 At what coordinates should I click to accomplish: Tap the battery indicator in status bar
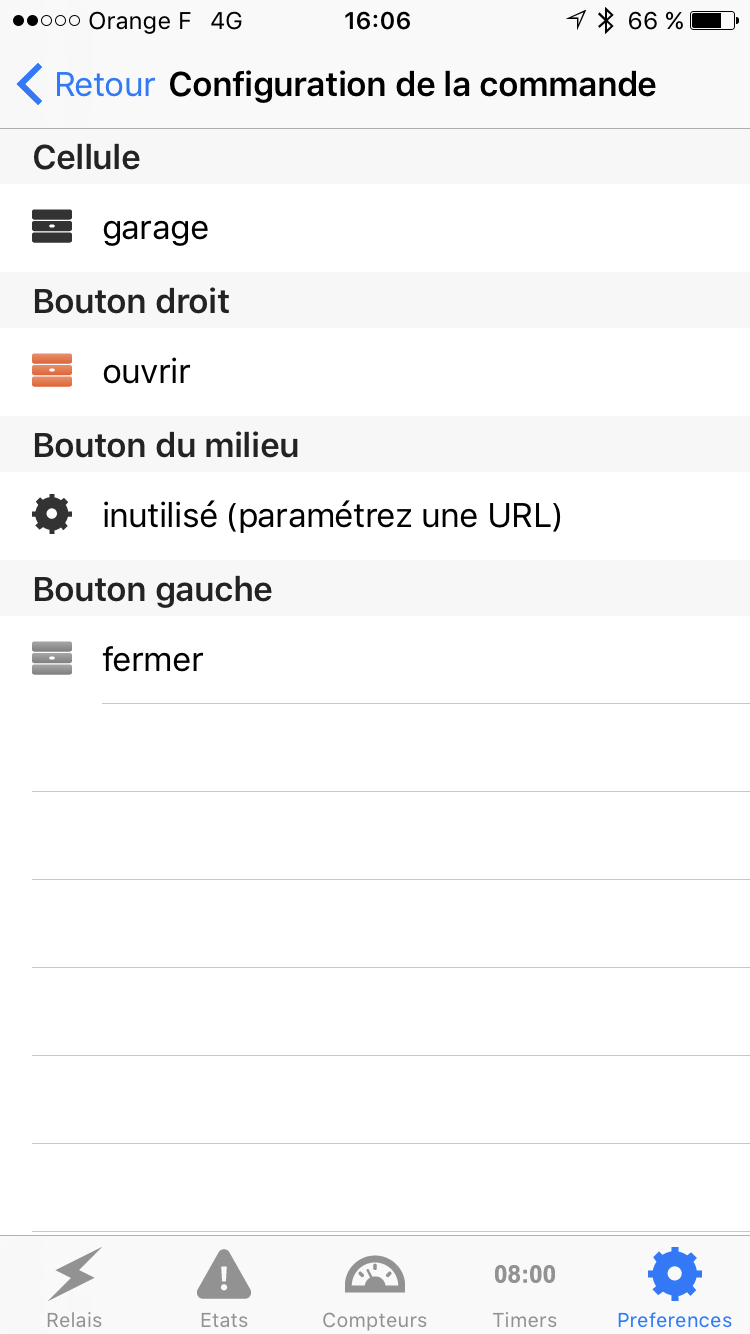click(x=713, y=21)
